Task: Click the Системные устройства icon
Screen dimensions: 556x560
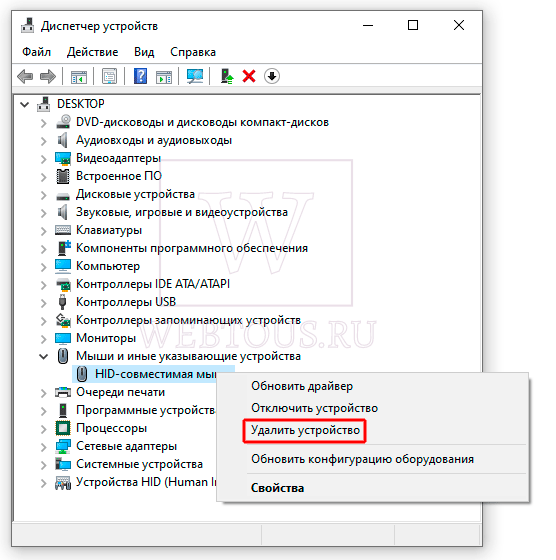Action: (63, 464)
